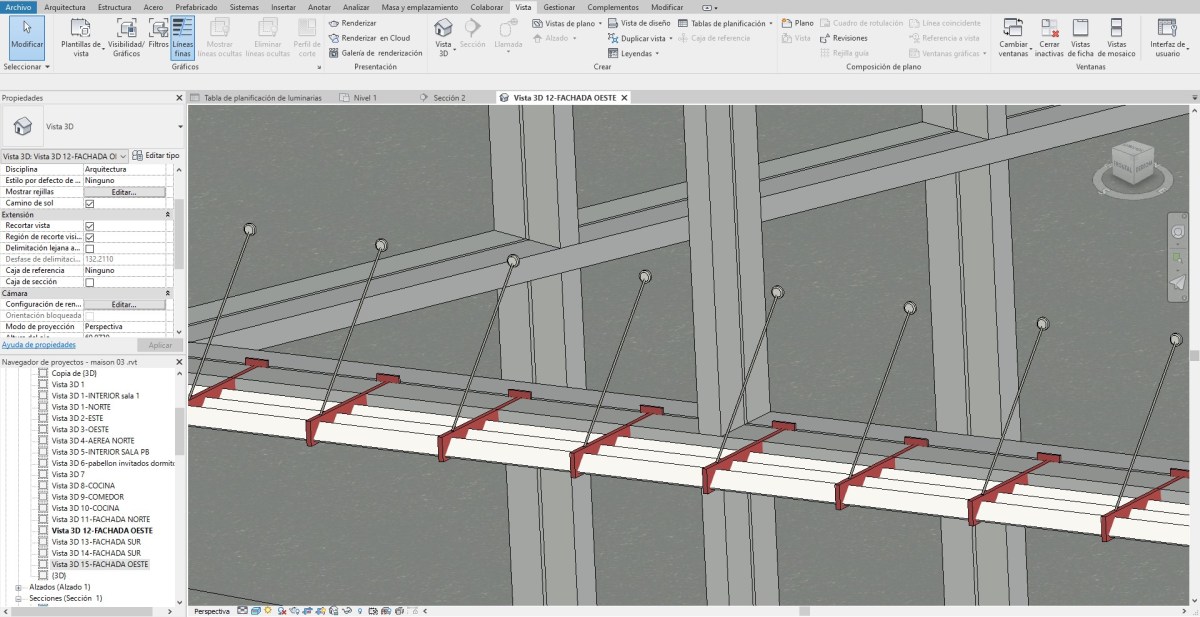This screenshot has height=617, width=1200.
Task: Close the Navegador de proyectos panel
Action: pyautogui.click(x=180, y=362)
